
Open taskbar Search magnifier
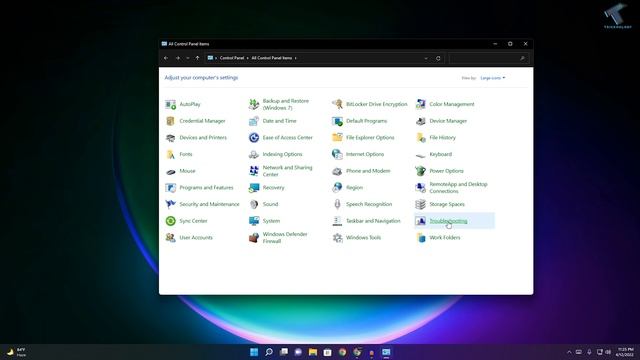[x=269, y=352]
